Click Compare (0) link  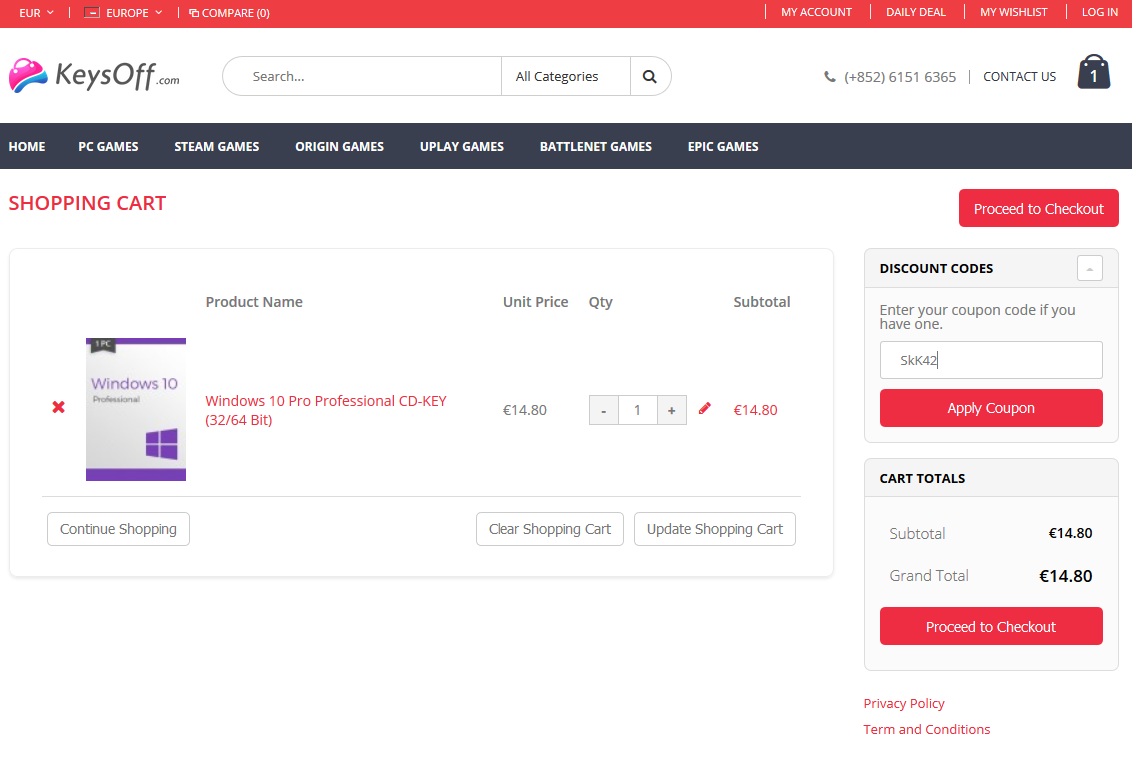click(230, 13)
